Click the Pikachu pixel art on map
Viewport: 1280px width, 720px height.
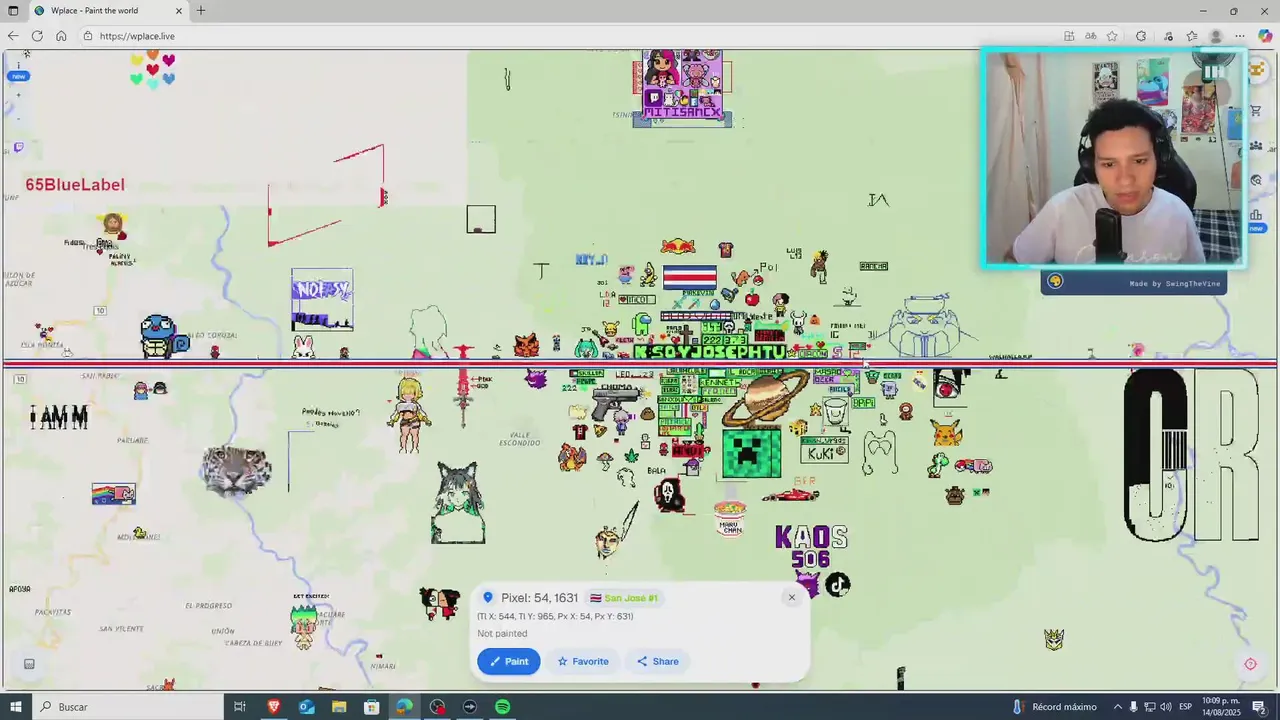point(945,430)
